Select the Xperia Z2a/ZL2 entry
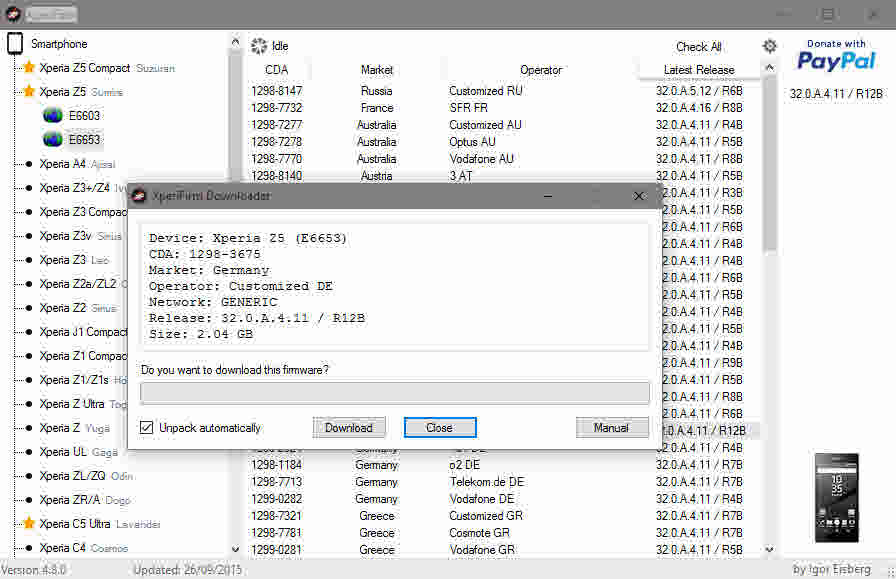Viewport: 896px width, 579px height. point(83,283)
